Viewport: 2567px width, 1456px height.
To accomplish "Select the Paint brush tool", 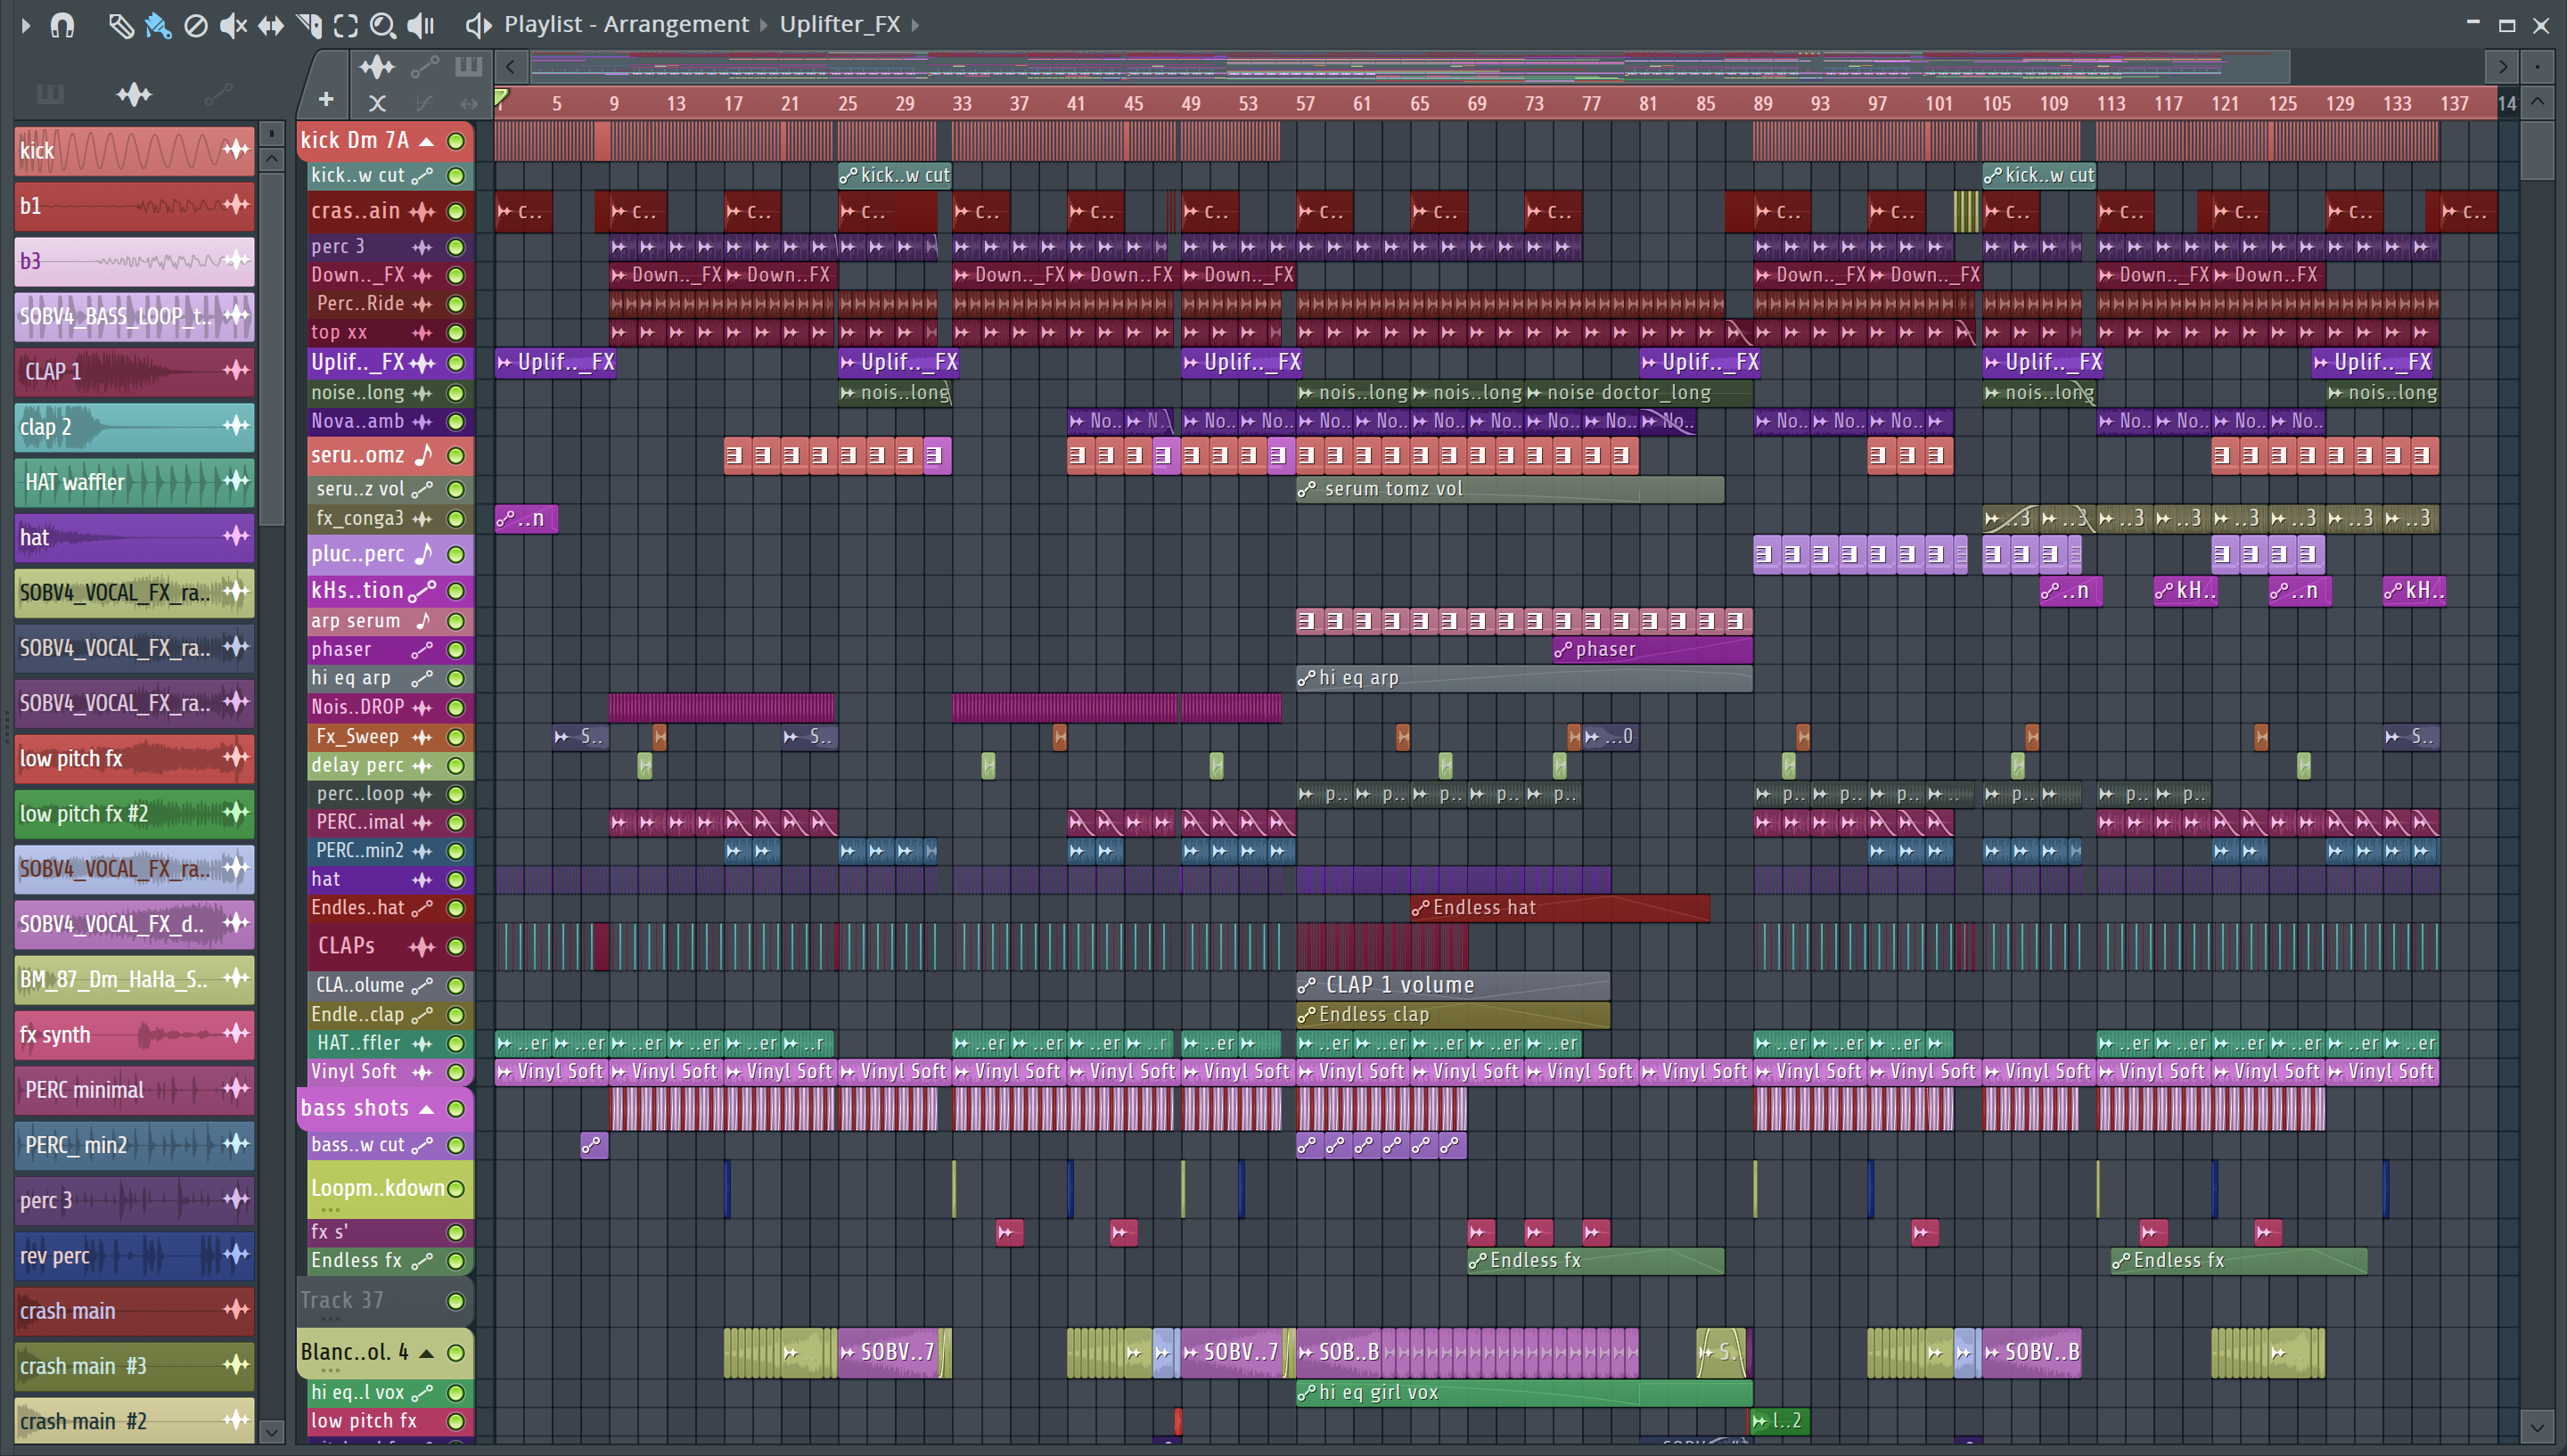I will pos(158,24).
